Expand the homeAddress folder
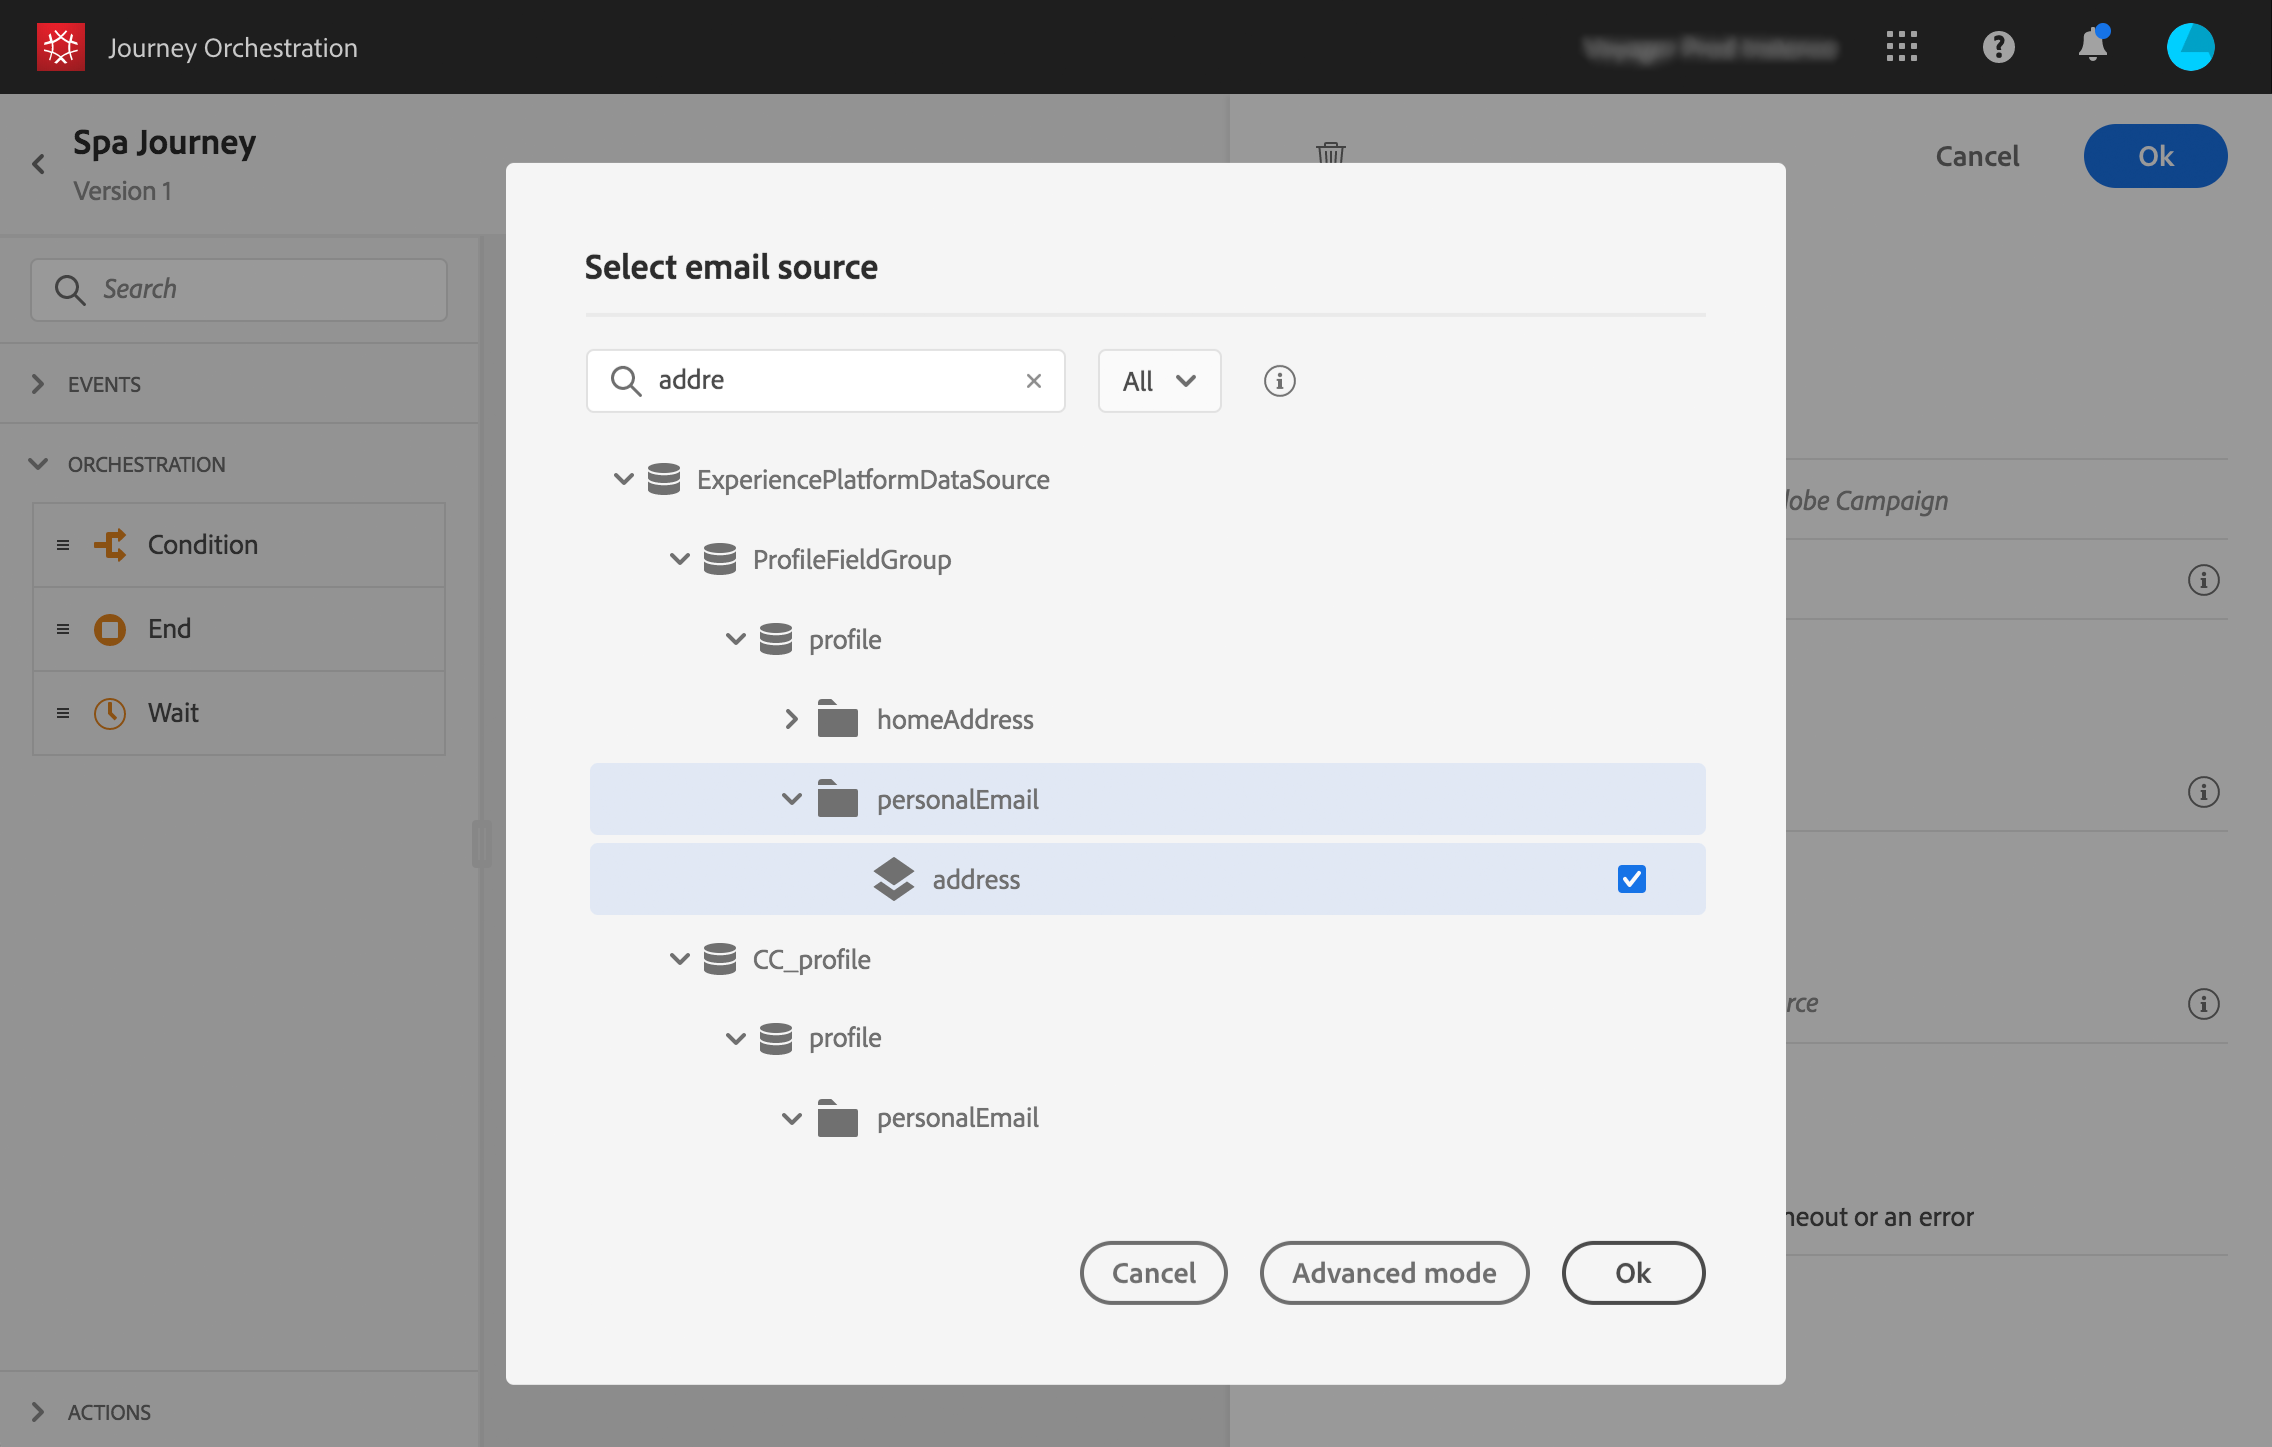This screenshot has height=1447, width=2272. tap(791, 719)
